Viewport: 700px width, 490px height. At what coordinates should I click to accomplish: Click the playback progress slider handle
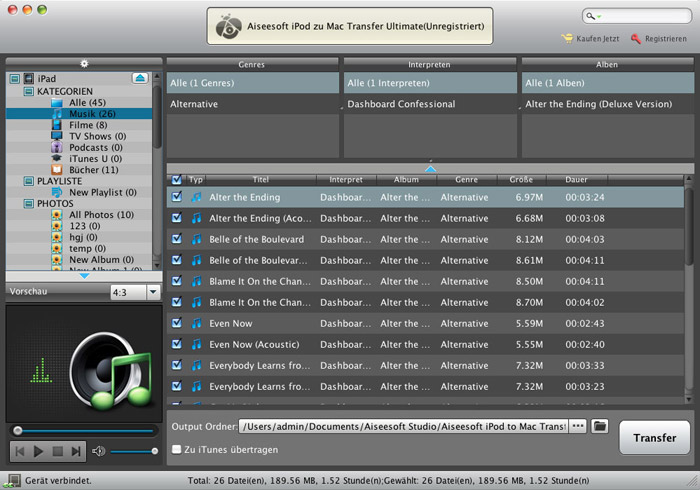click(x=17, y=431)
